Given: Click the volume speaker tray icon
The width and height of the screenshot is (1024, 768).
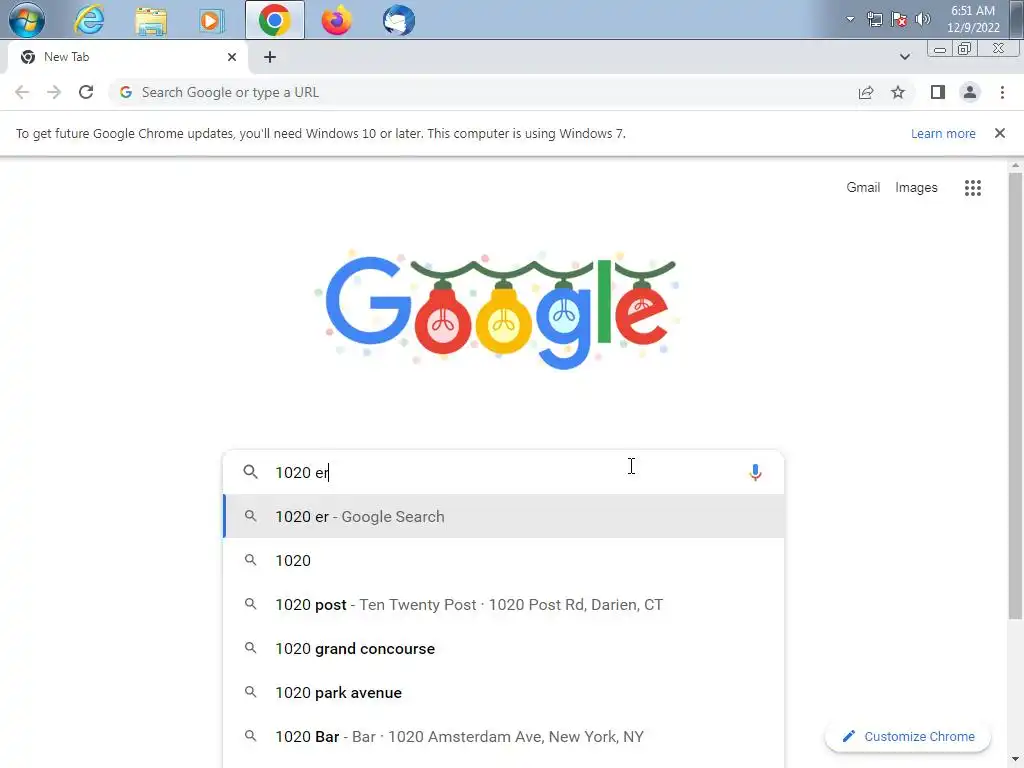Looking at the screenshot, I should click(x=922, y=19).
